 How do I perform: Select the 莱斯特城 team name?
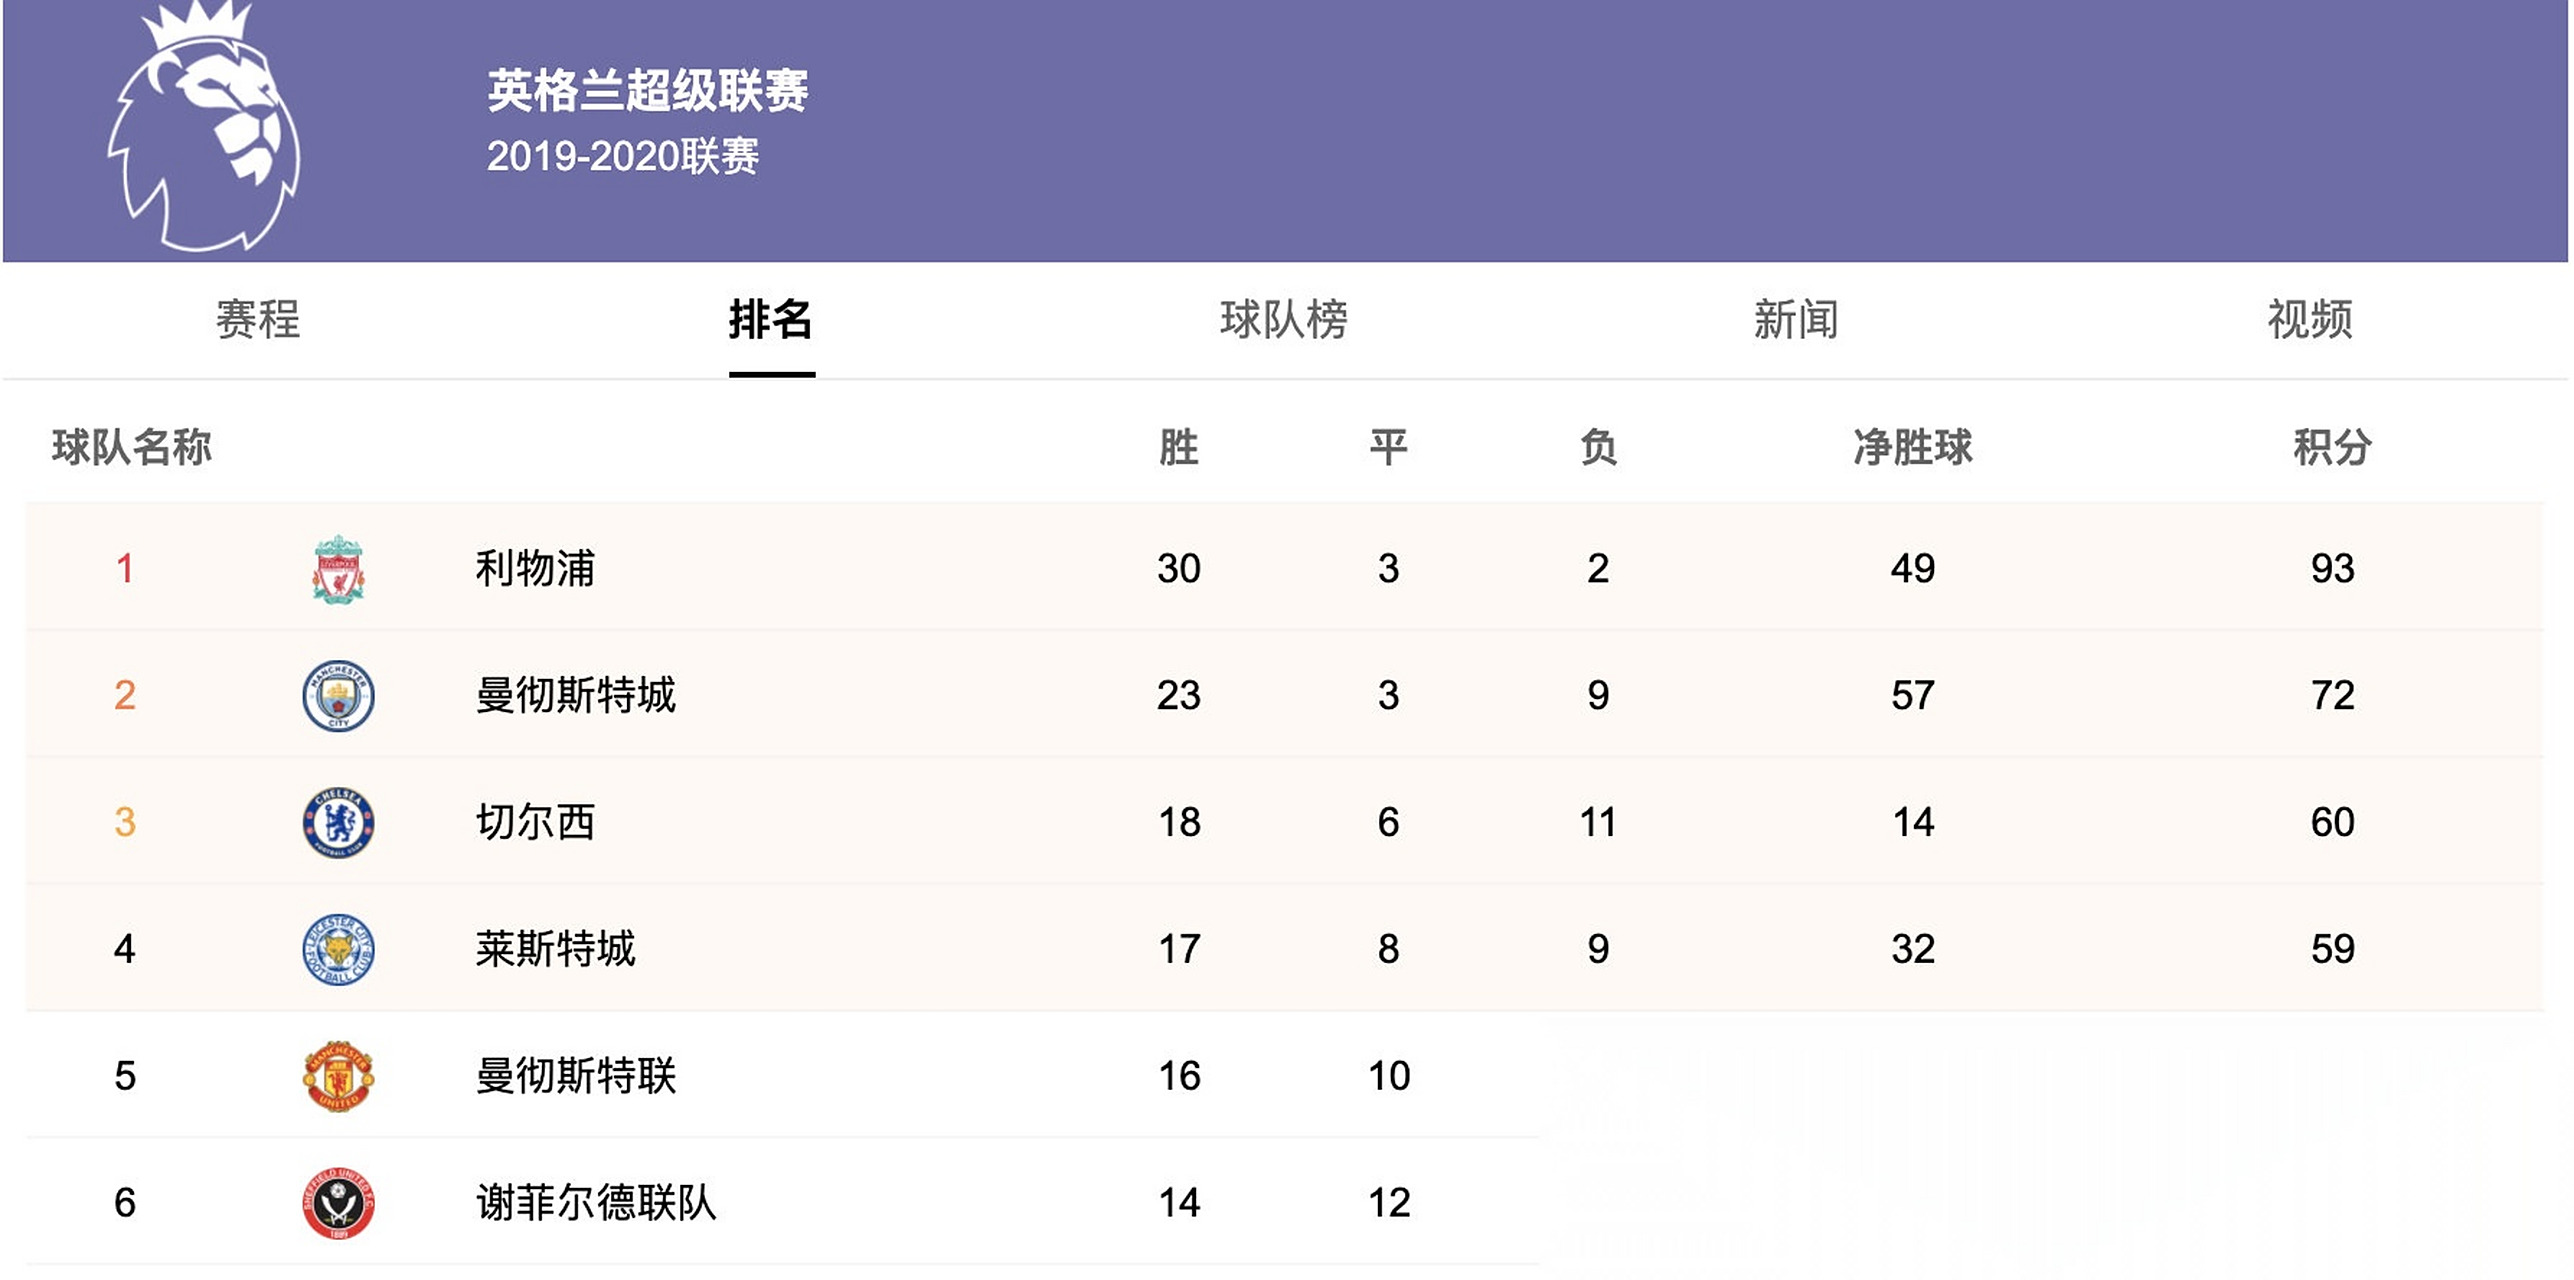[556, 949]
